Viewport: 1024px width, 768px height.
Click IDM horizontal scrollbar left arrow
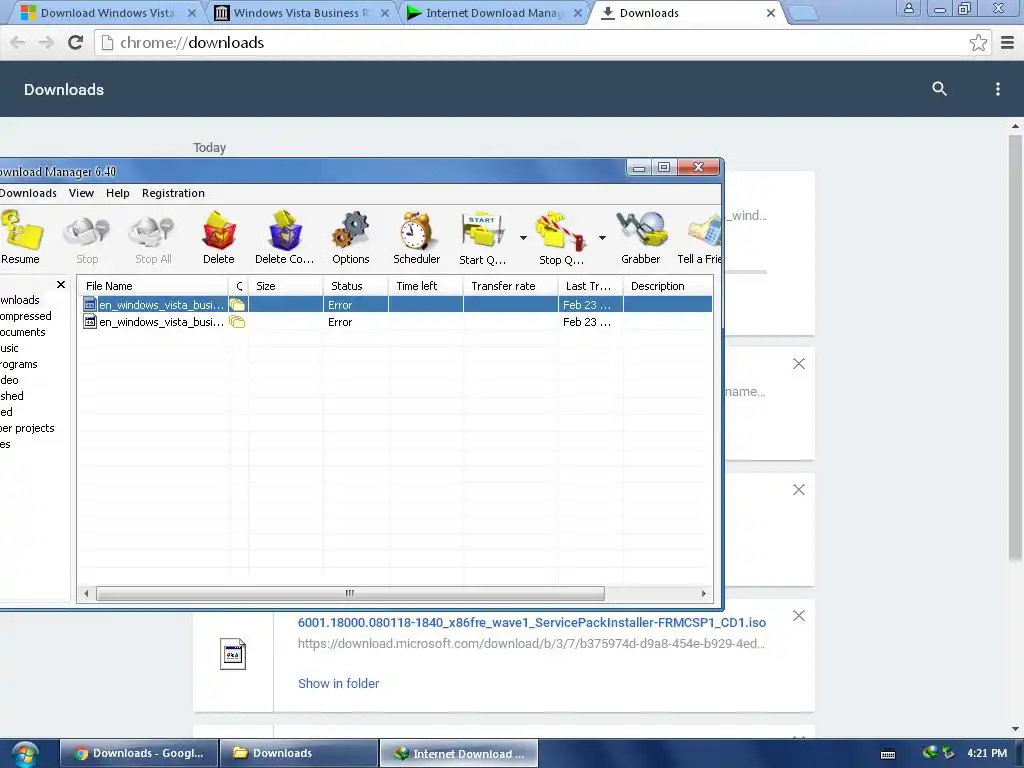(x=86, y=593)
